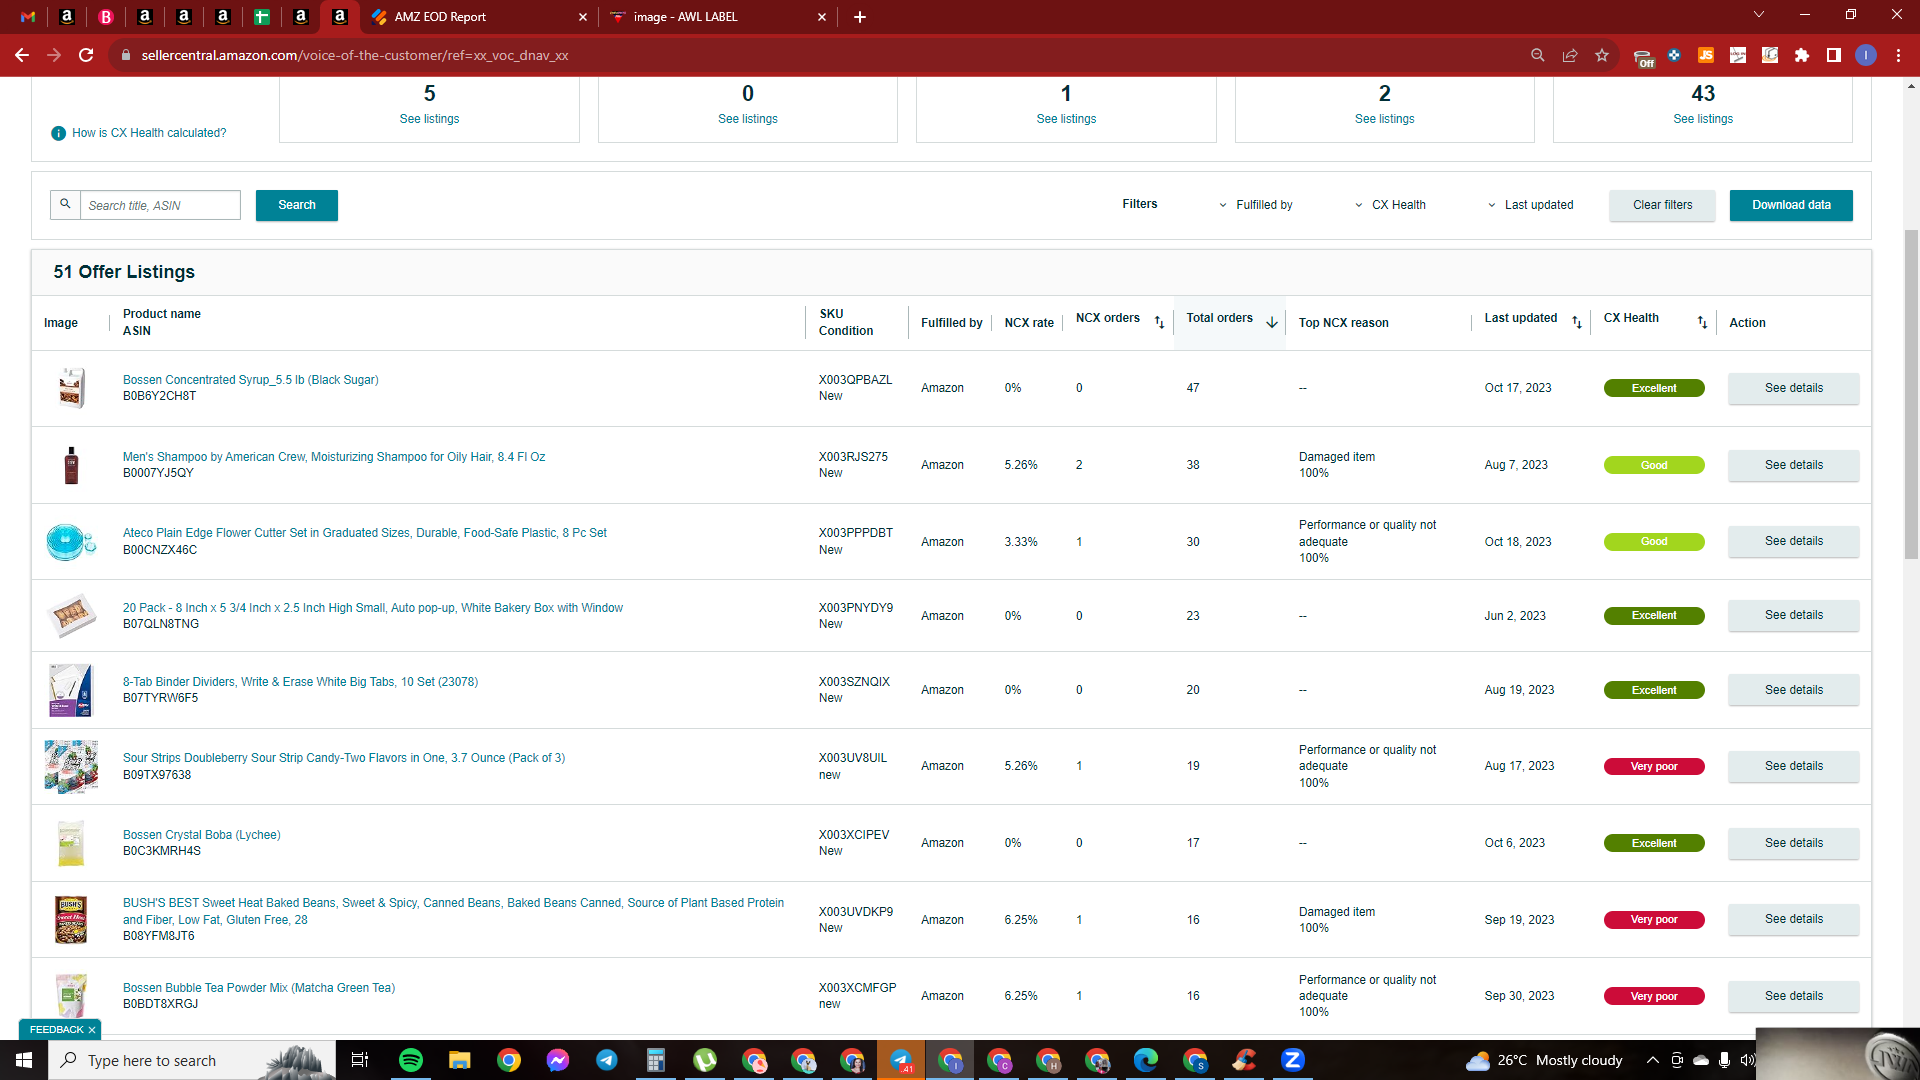Screen dimensions: 1920x1080
Task: Sort by the CX Health column
Action: (1702, 322)
